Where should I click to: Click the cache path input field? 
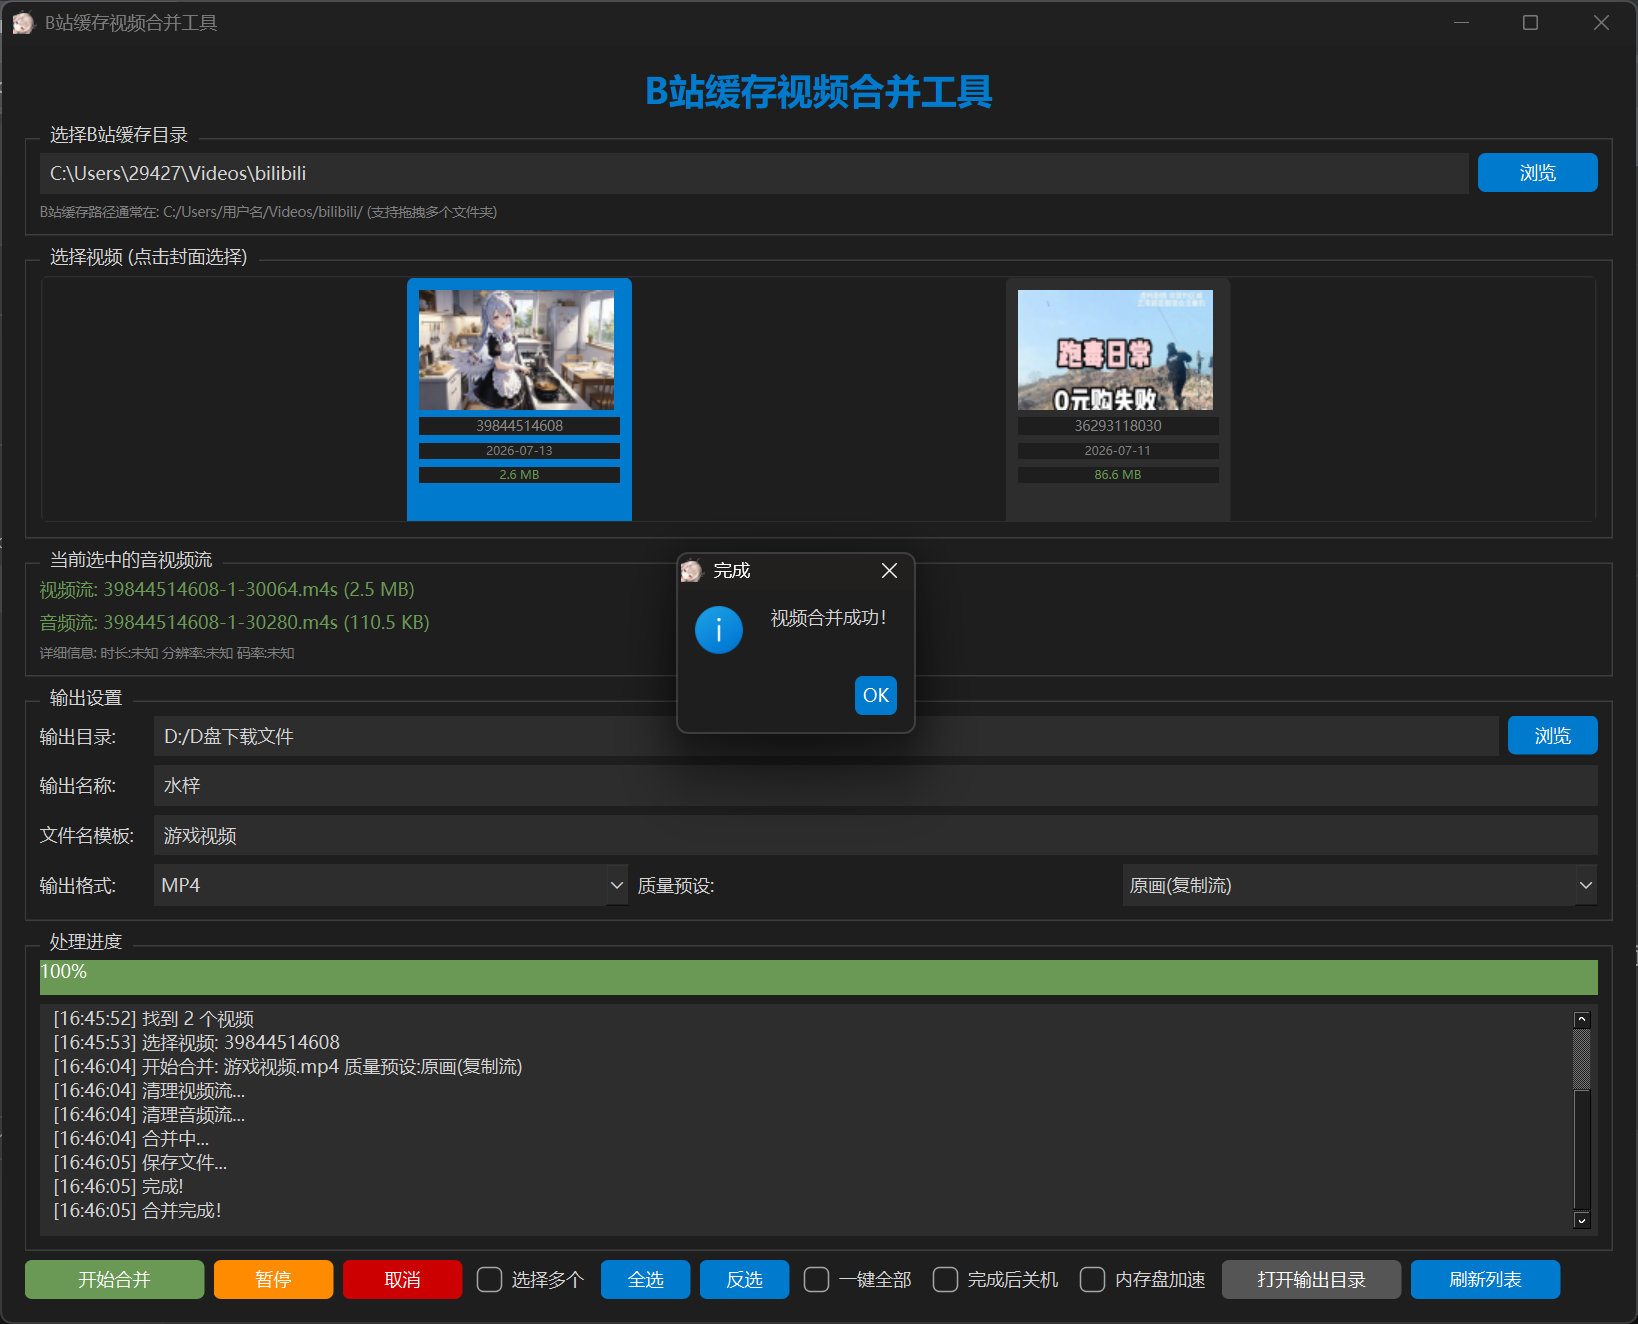(754, 173)
